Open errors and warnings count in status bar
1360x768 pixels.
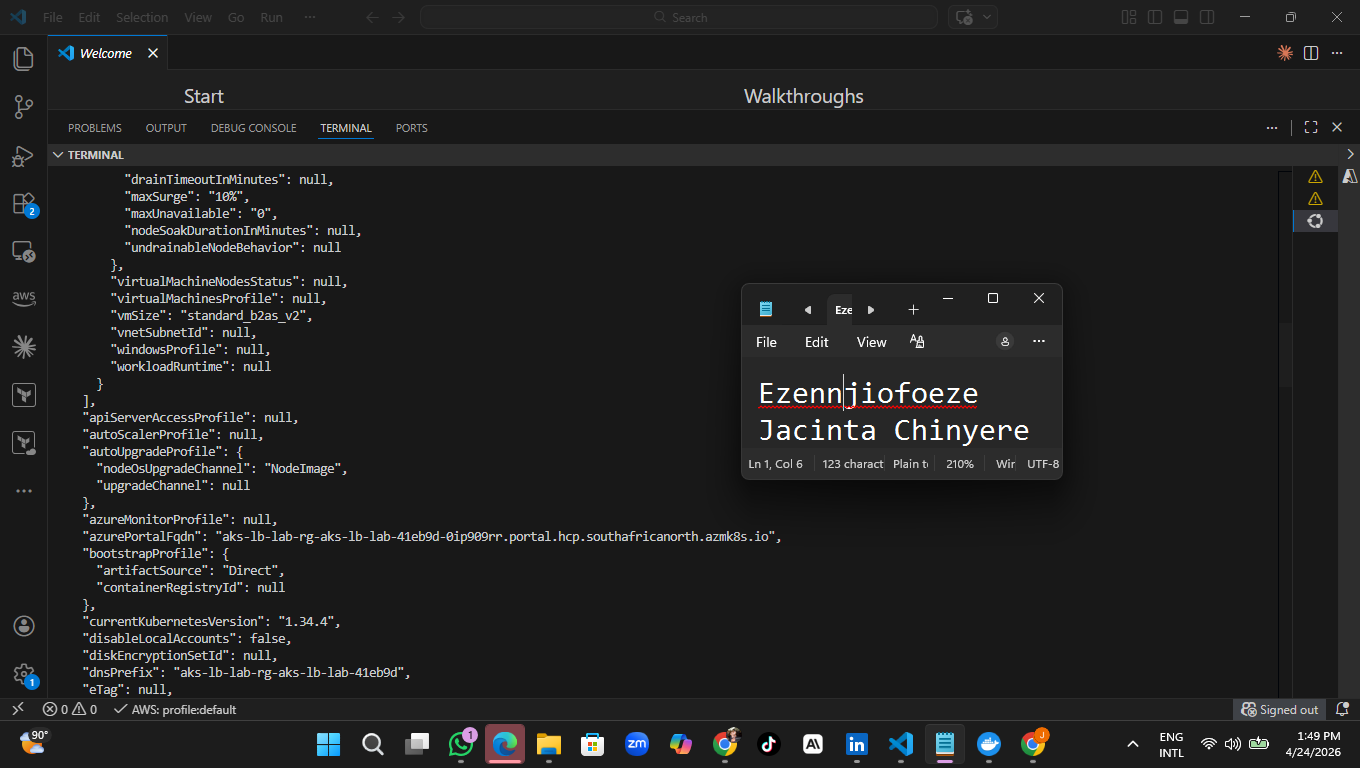pos(70,709)
